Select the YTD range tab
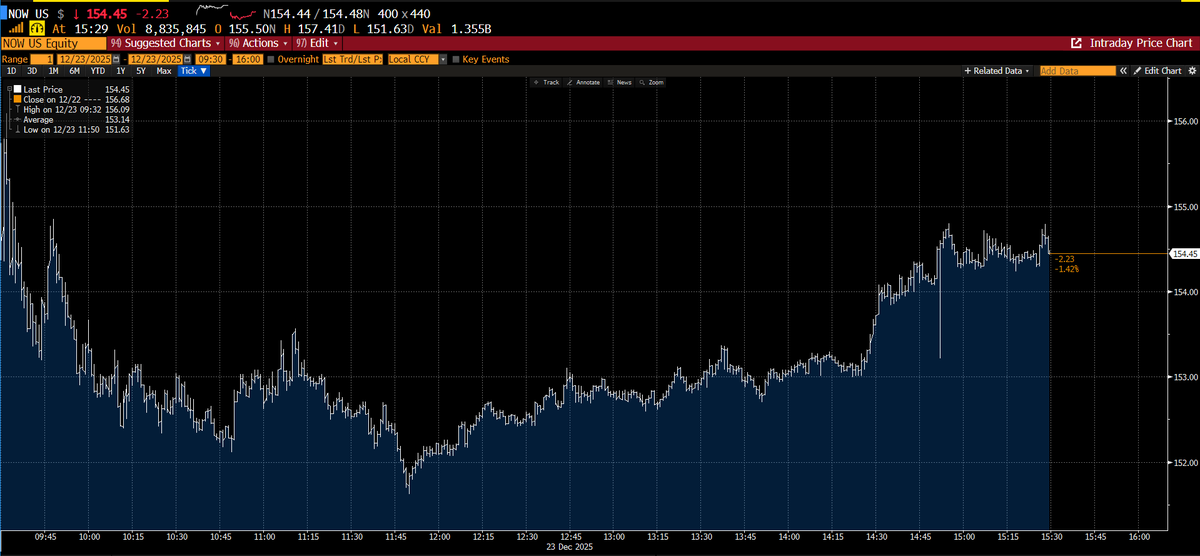The width and height of the screenshot is (1200, 556). click(98, 71)
